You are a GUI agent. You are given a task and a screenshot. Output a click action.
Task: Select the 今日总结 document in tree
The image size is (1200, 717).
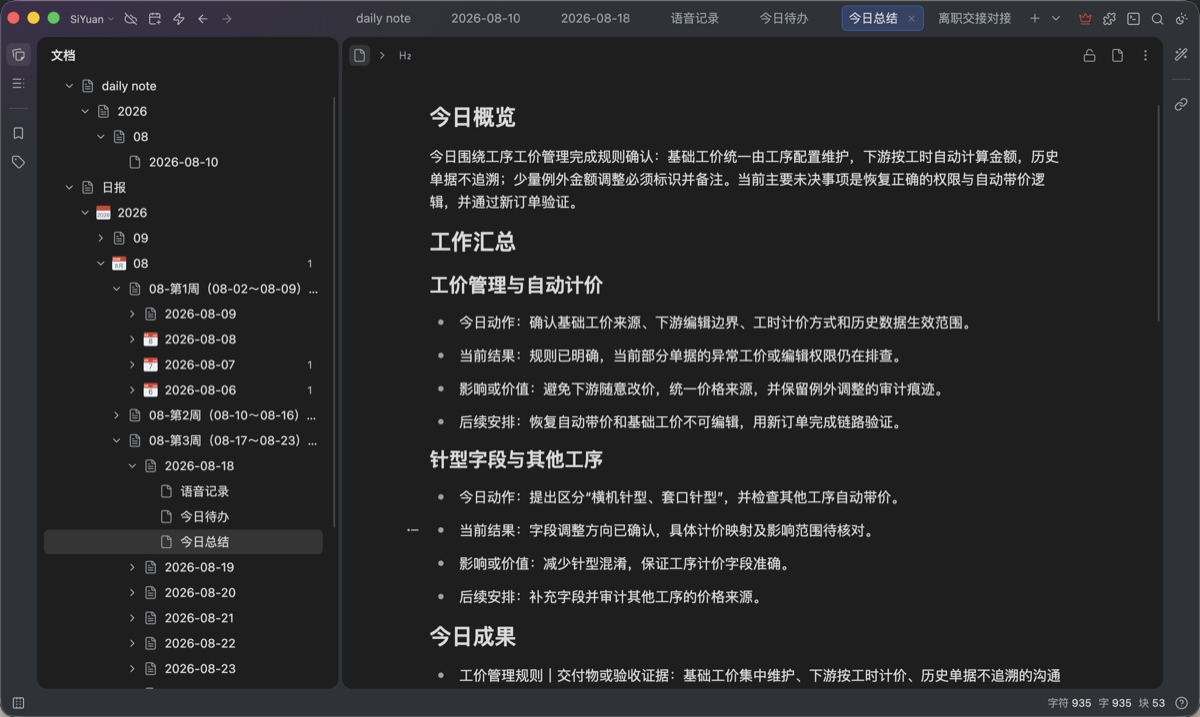pos(183,542)
